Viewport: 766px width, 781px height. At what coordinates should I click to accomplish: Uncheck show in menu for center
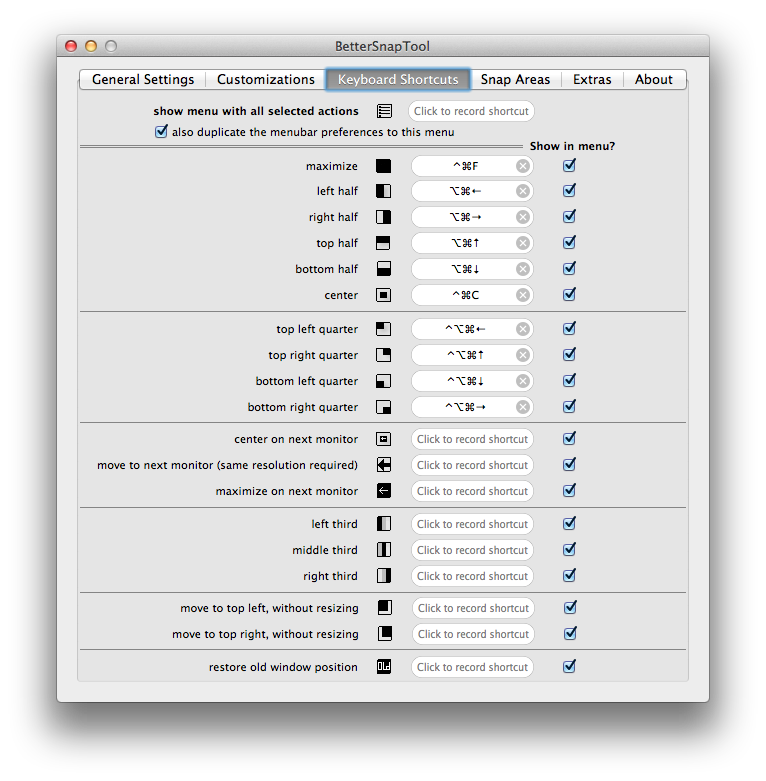point(569,294)
